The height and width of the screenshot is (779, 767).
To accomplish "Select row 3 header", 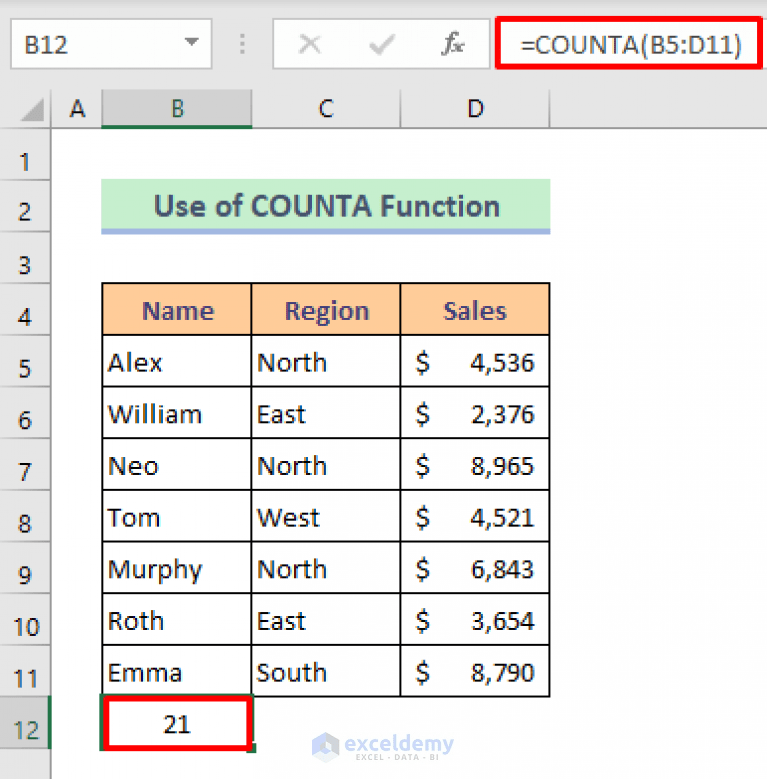I will coord(25,258).
